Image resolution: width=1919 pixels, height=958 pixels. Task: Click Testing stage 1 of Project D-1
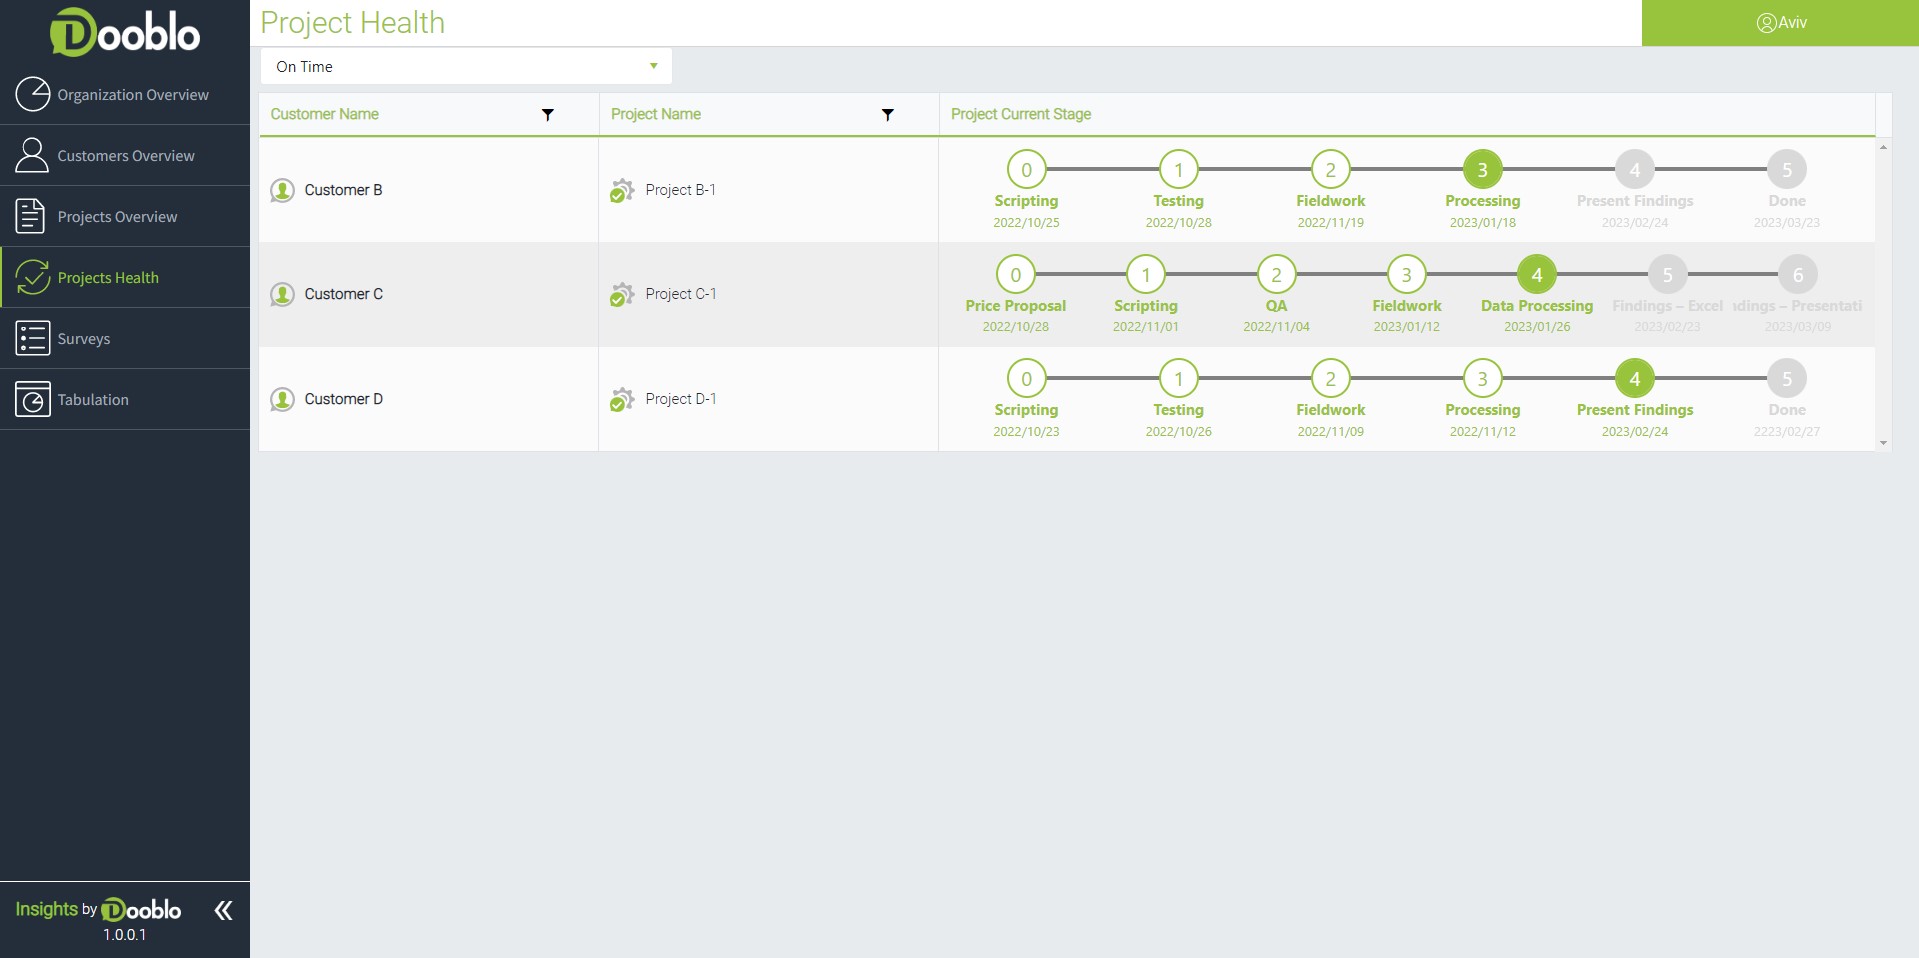1178,379
